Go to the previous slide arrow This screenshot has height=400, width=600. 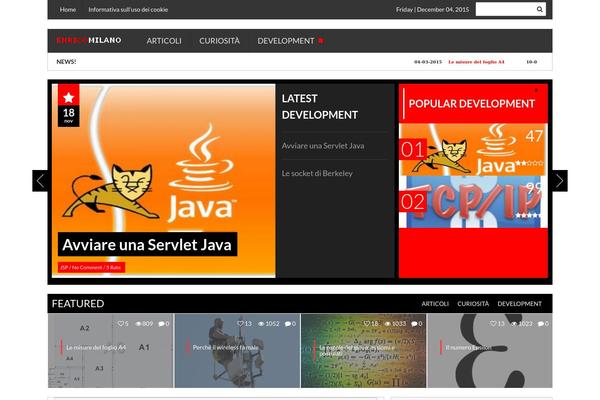(x=40, y=181)
